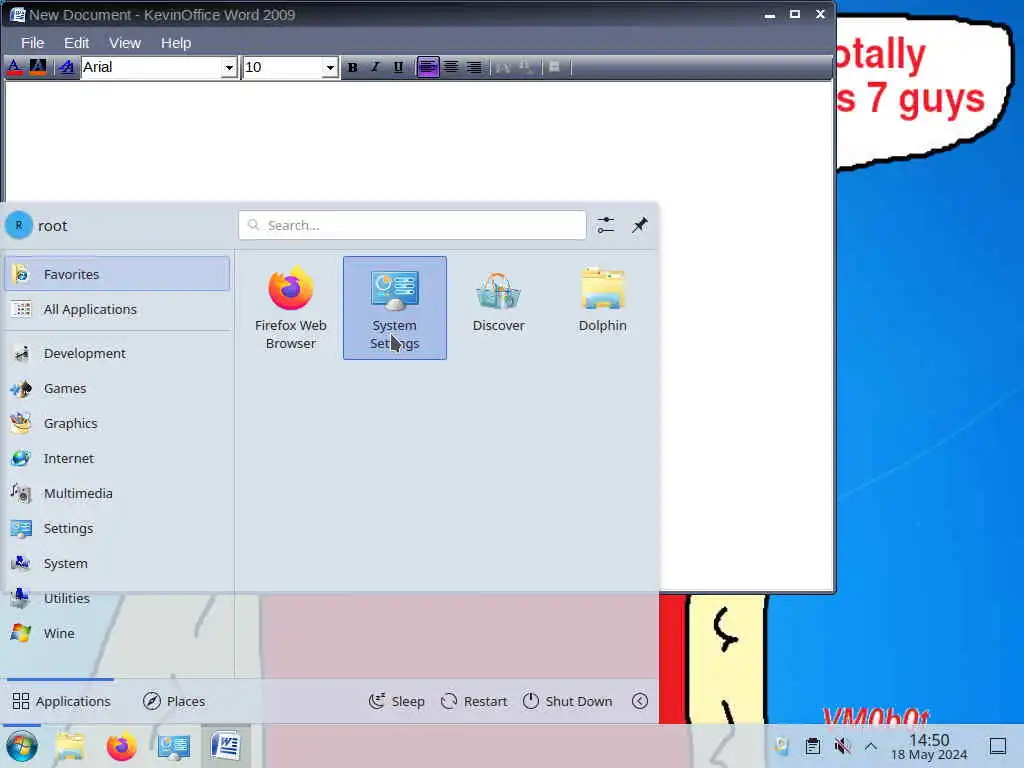Switch to the Places tab
The image size is (1024, 768).
(x=174, y=701)
